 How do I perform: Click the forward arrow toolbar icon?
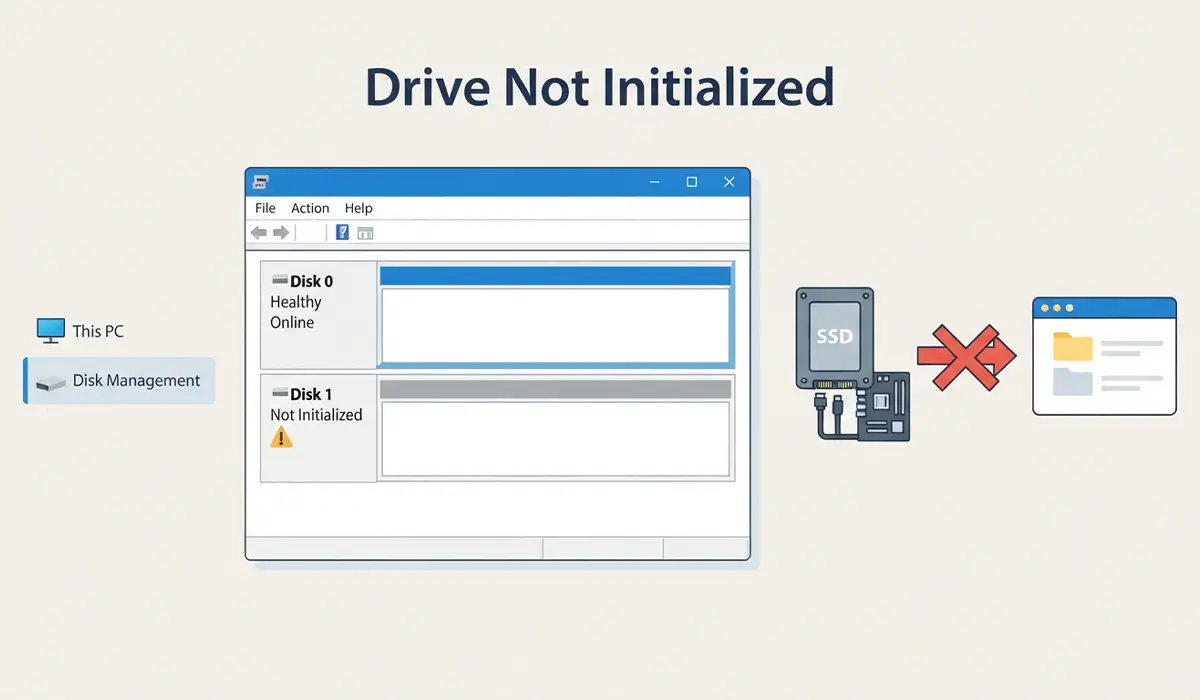pos(281,233)
